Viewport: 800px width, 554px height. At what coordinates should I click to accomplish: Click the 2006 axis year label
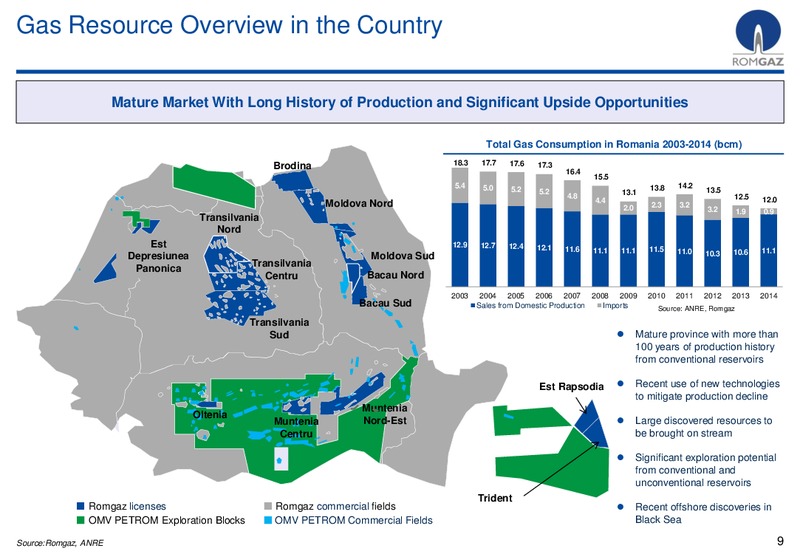click(544, 295)
